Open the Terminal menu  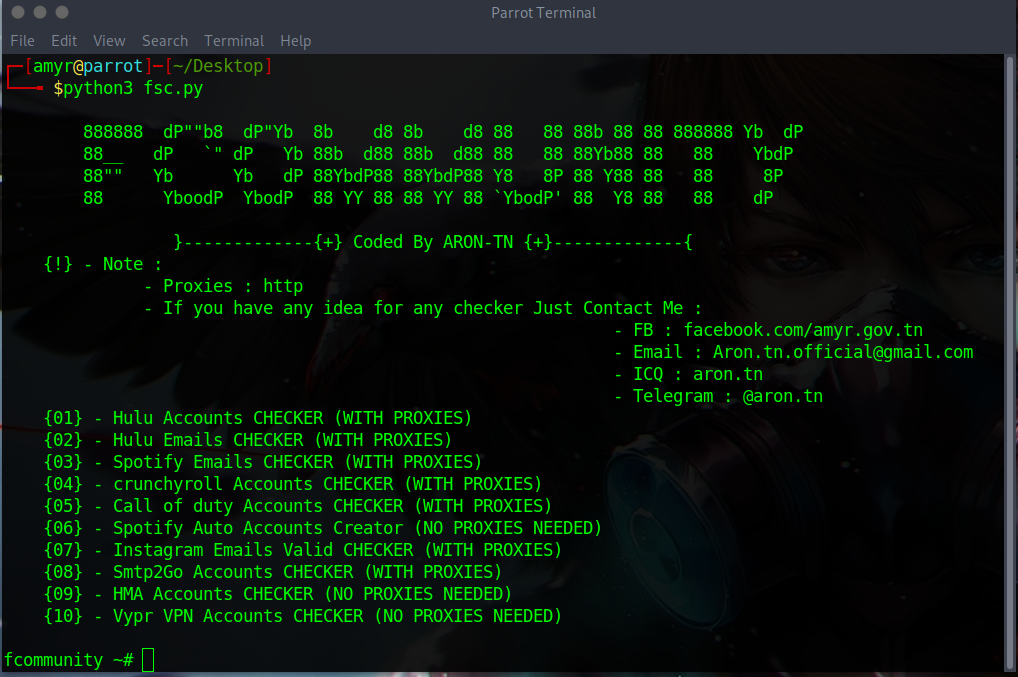(234, 41)
